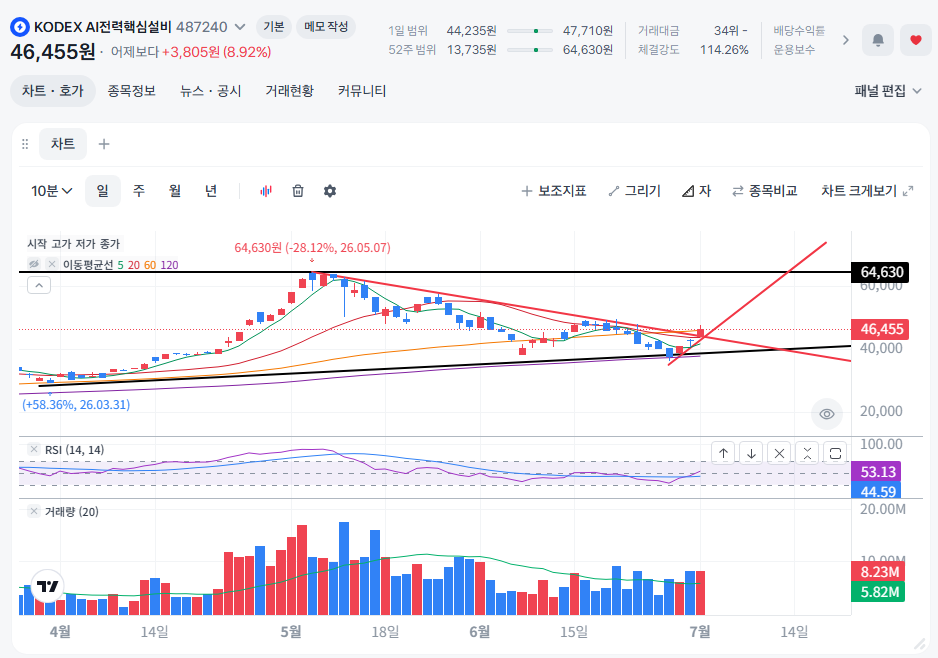Move RSI pane up with arrow icon
Image resolution: width=938 pixels, height=658 pixels.
pos(723,453)
